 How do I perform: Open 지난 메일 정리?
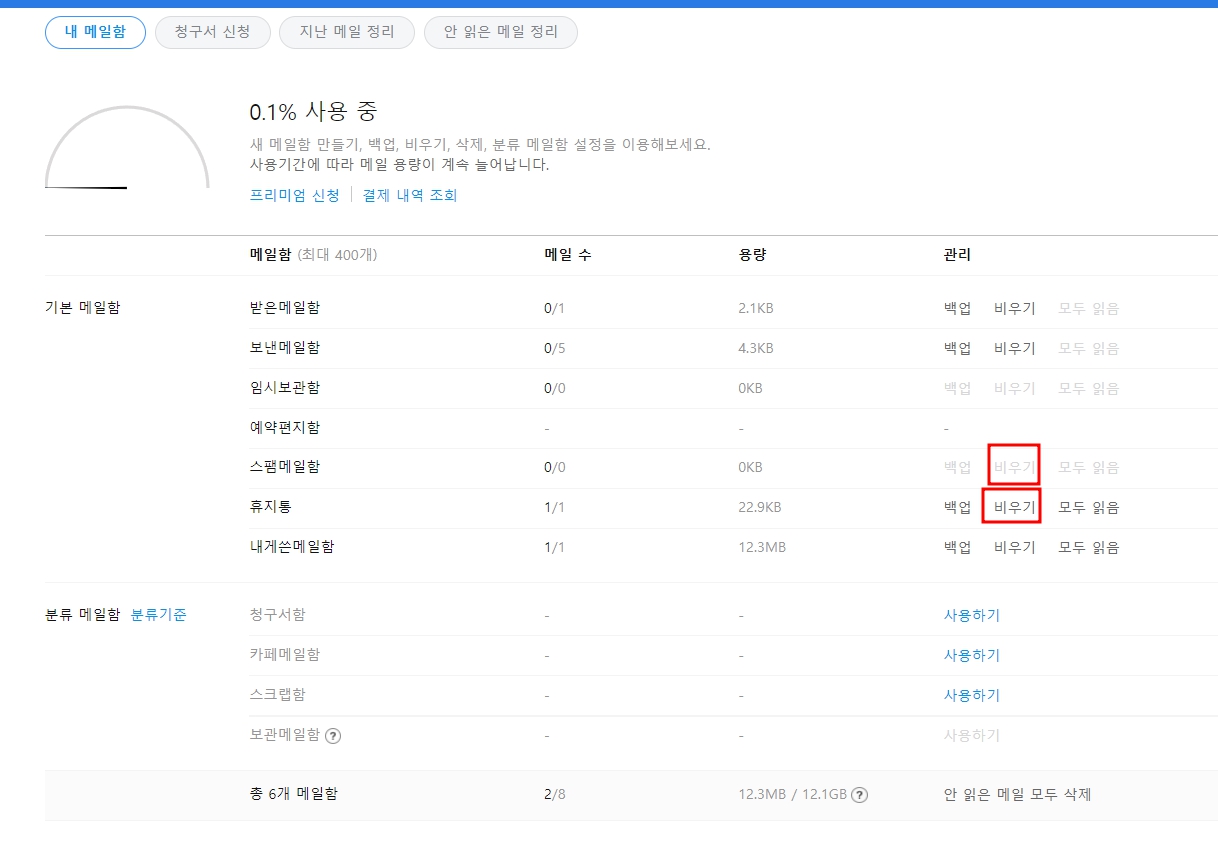click(346, 31)
